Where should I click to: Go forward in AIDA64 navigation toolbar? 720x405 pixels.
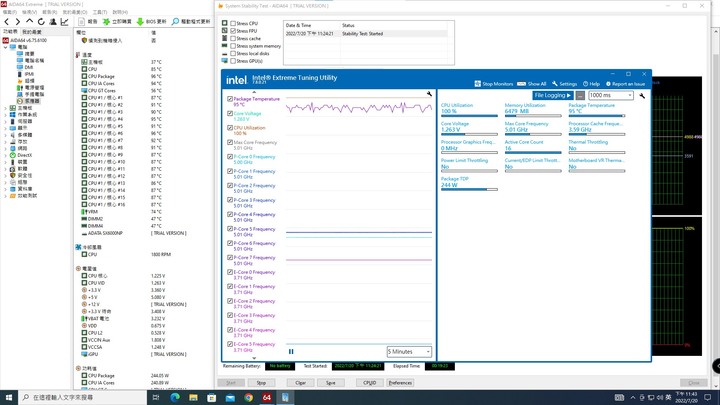(17, 22)
